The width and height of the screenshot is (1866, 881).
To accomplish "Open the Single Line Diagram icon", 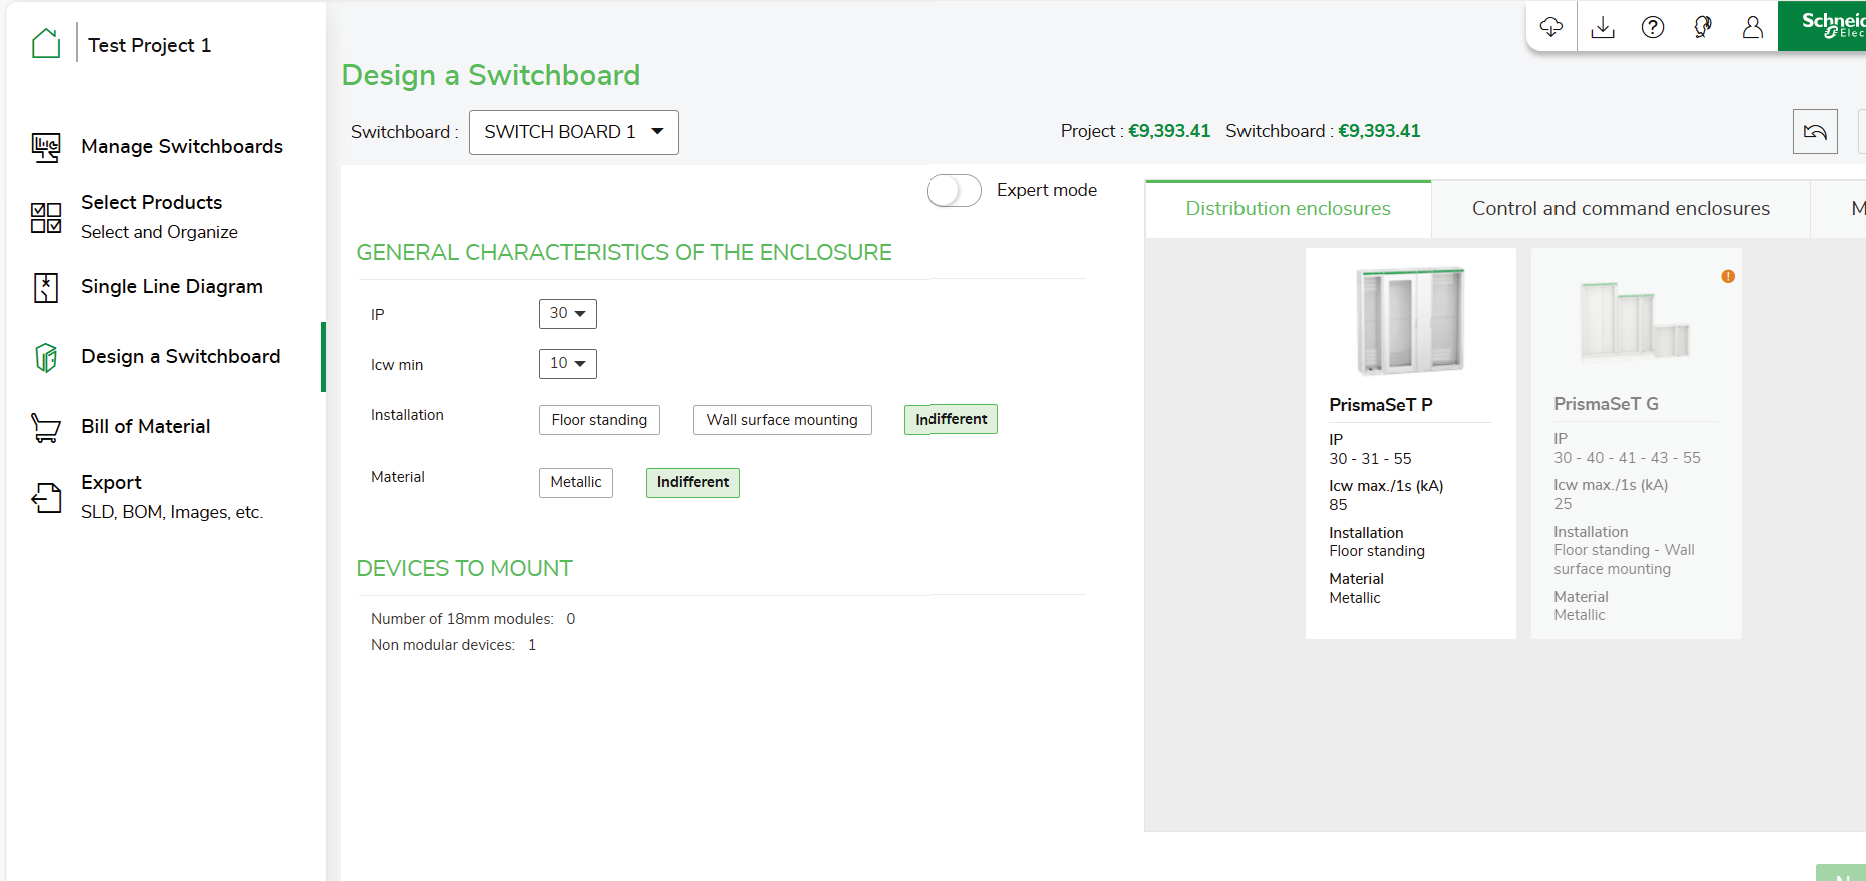I will click(46, 287).
